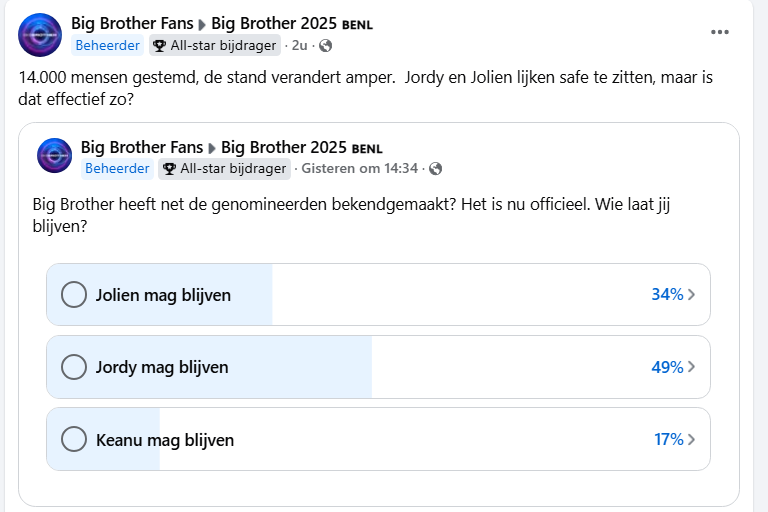Expand voters via chevron next to 49%
Viewport: 768px width, 512px height.
coord(691,366)
